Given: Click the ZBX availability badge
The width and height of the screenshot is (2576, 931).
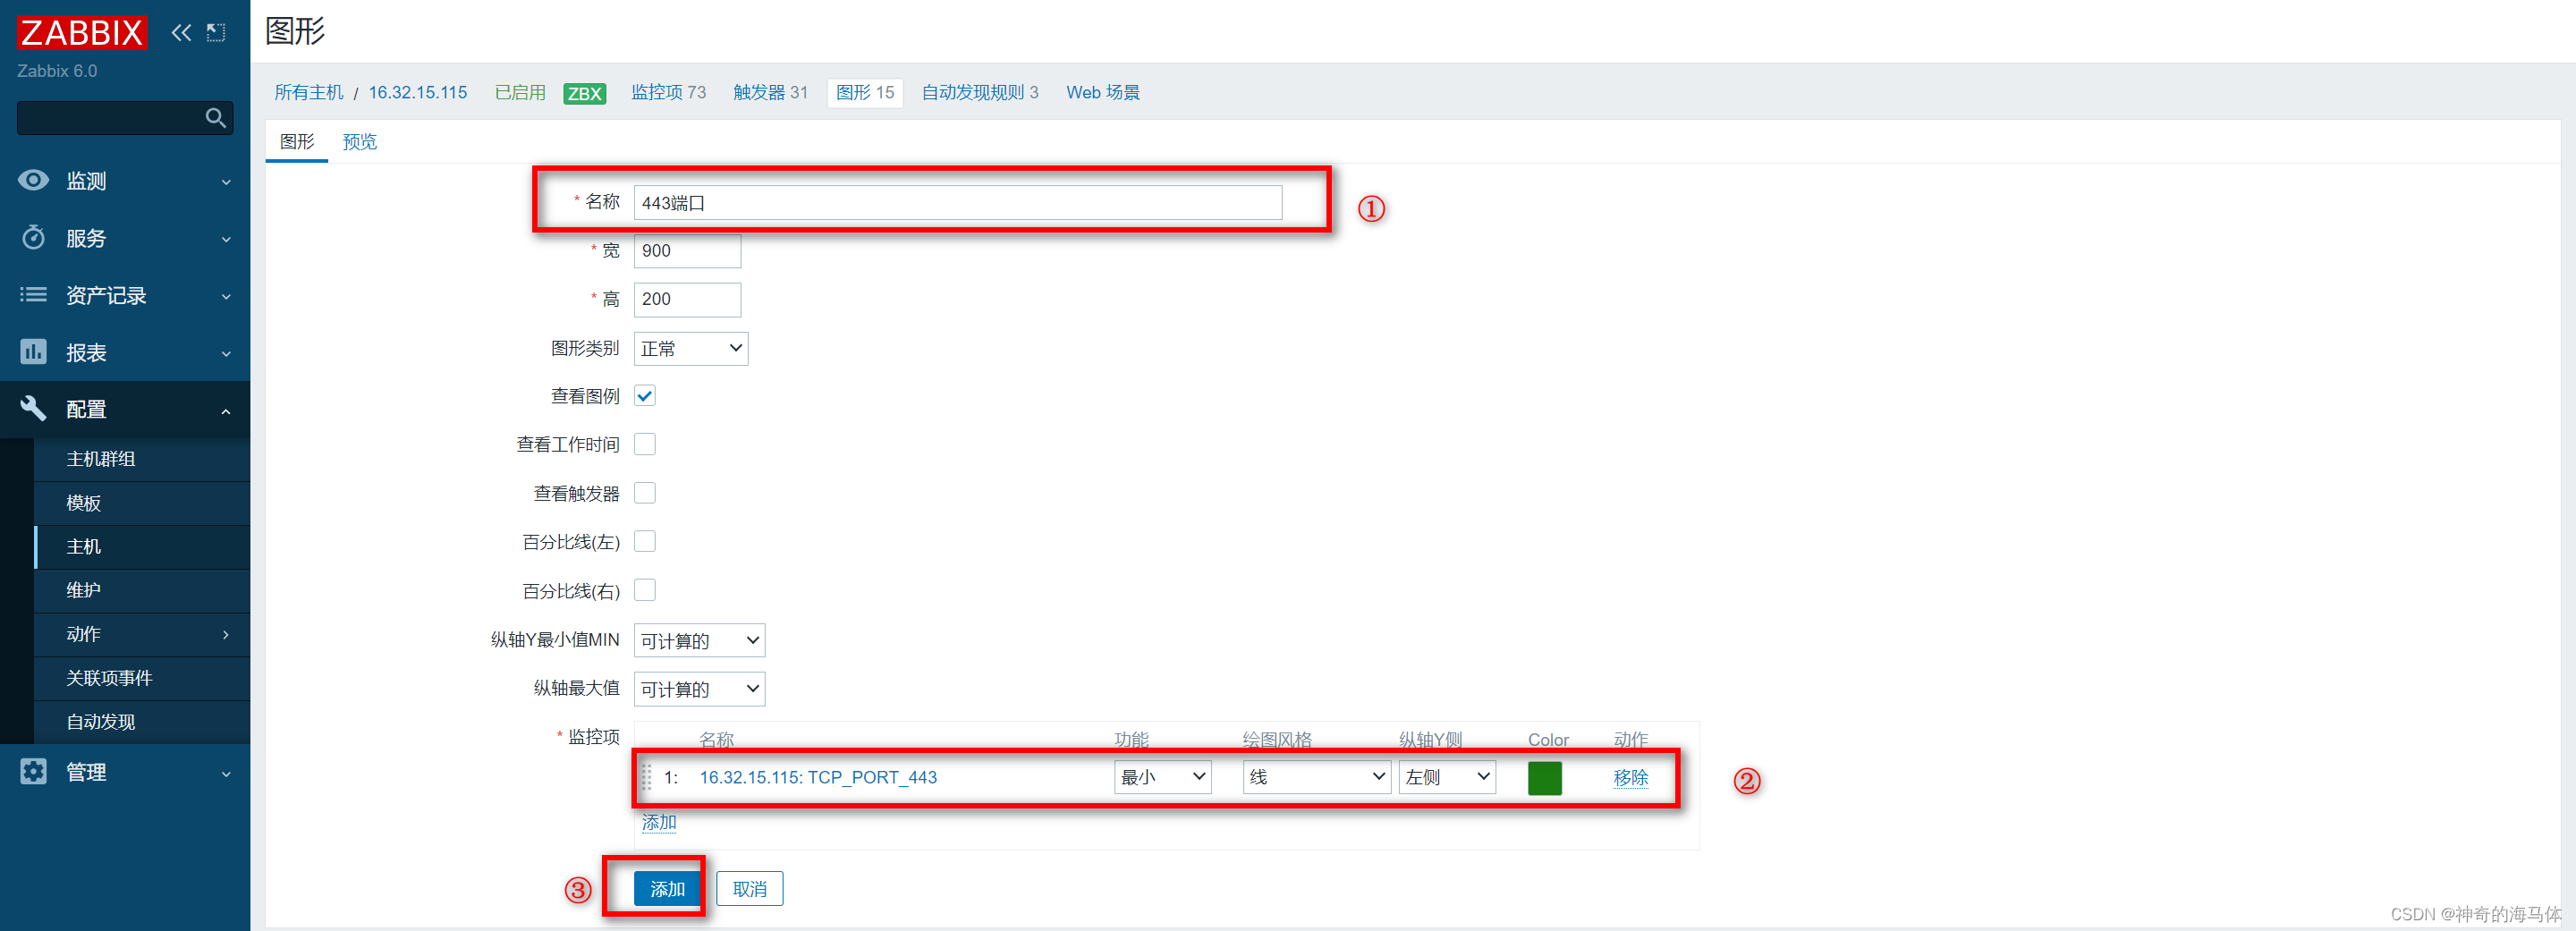Looking at the screenshot, I should click(x=585, y=93).
